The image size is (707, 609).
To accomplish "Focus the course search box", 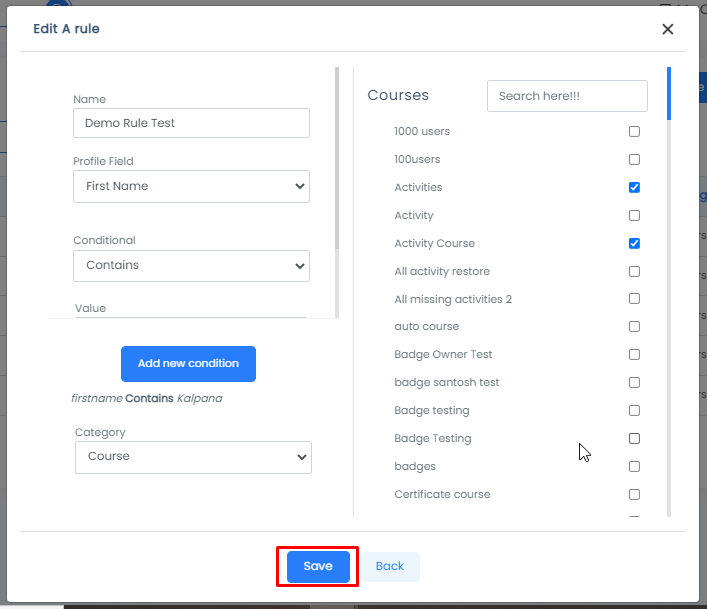I will pos(567,96).
